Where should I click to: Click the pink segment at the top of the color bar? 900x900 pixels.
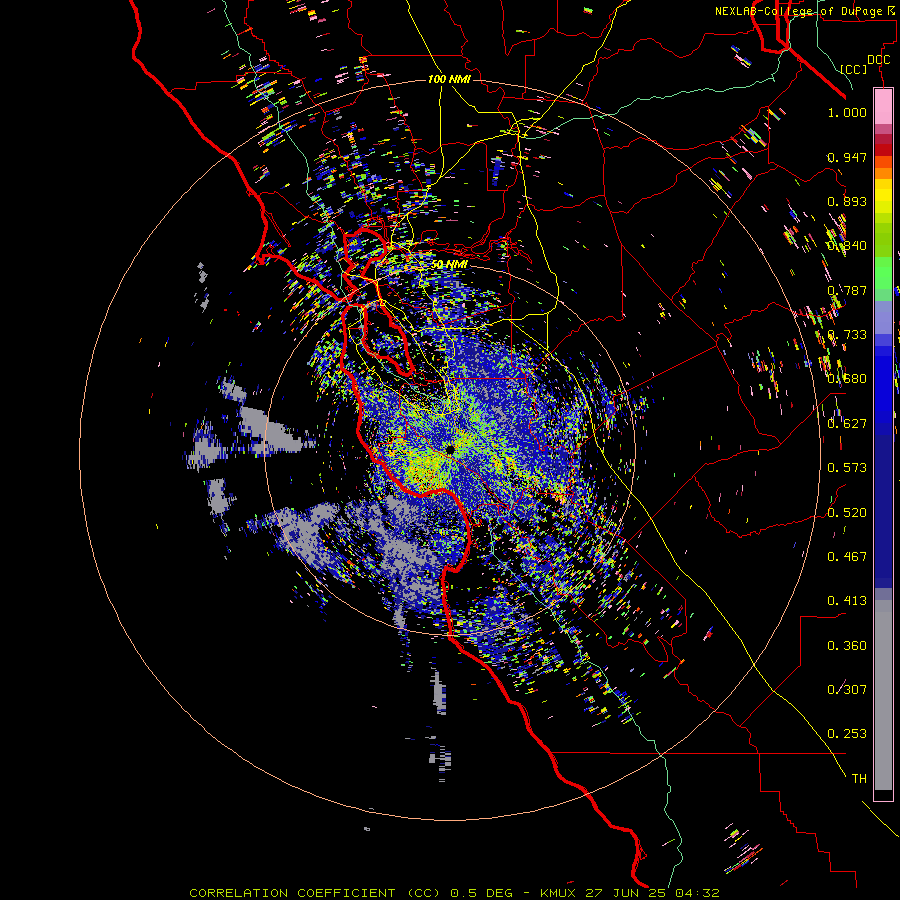(x=883, y=106)
